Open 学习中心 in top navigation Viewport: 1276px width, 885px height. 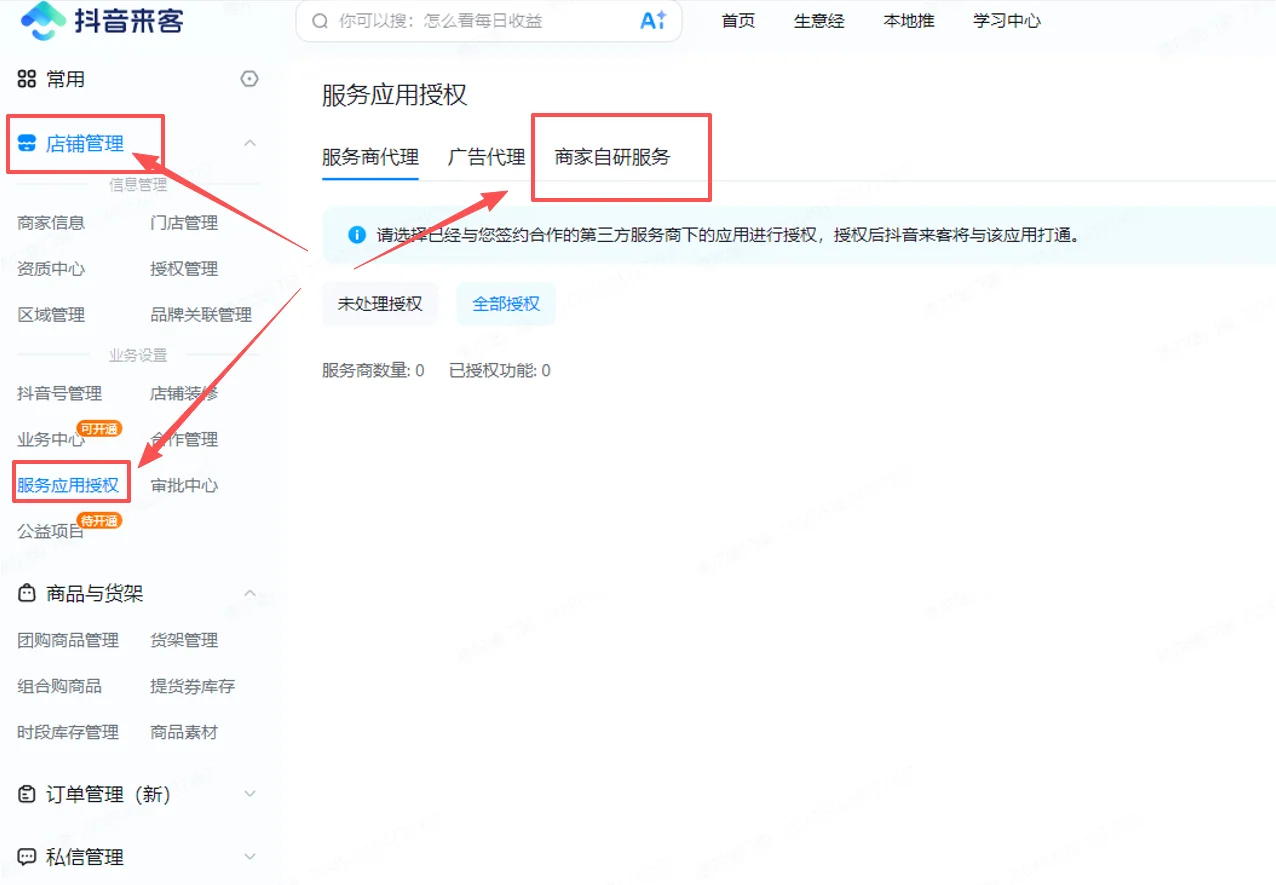[x=1007, y=21]
